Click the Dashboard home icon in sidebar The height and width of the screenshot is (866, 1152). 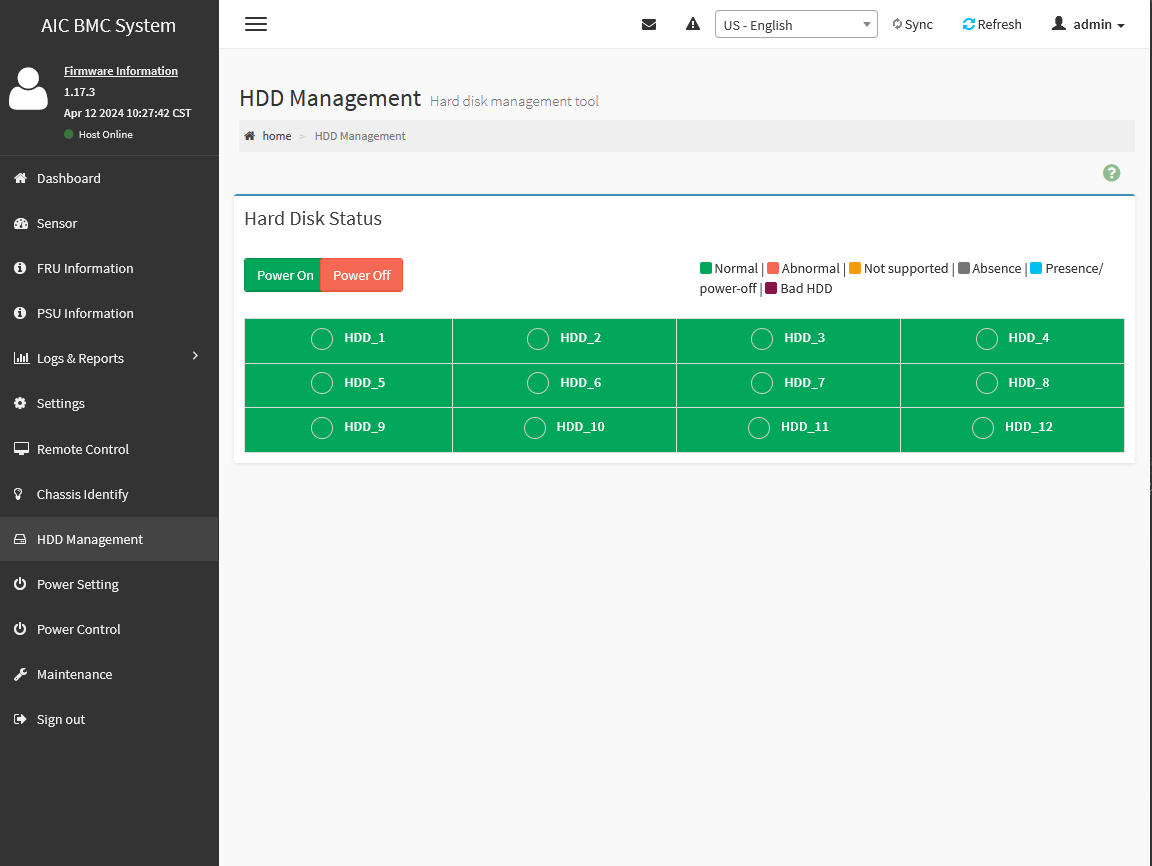coord(21,178)
